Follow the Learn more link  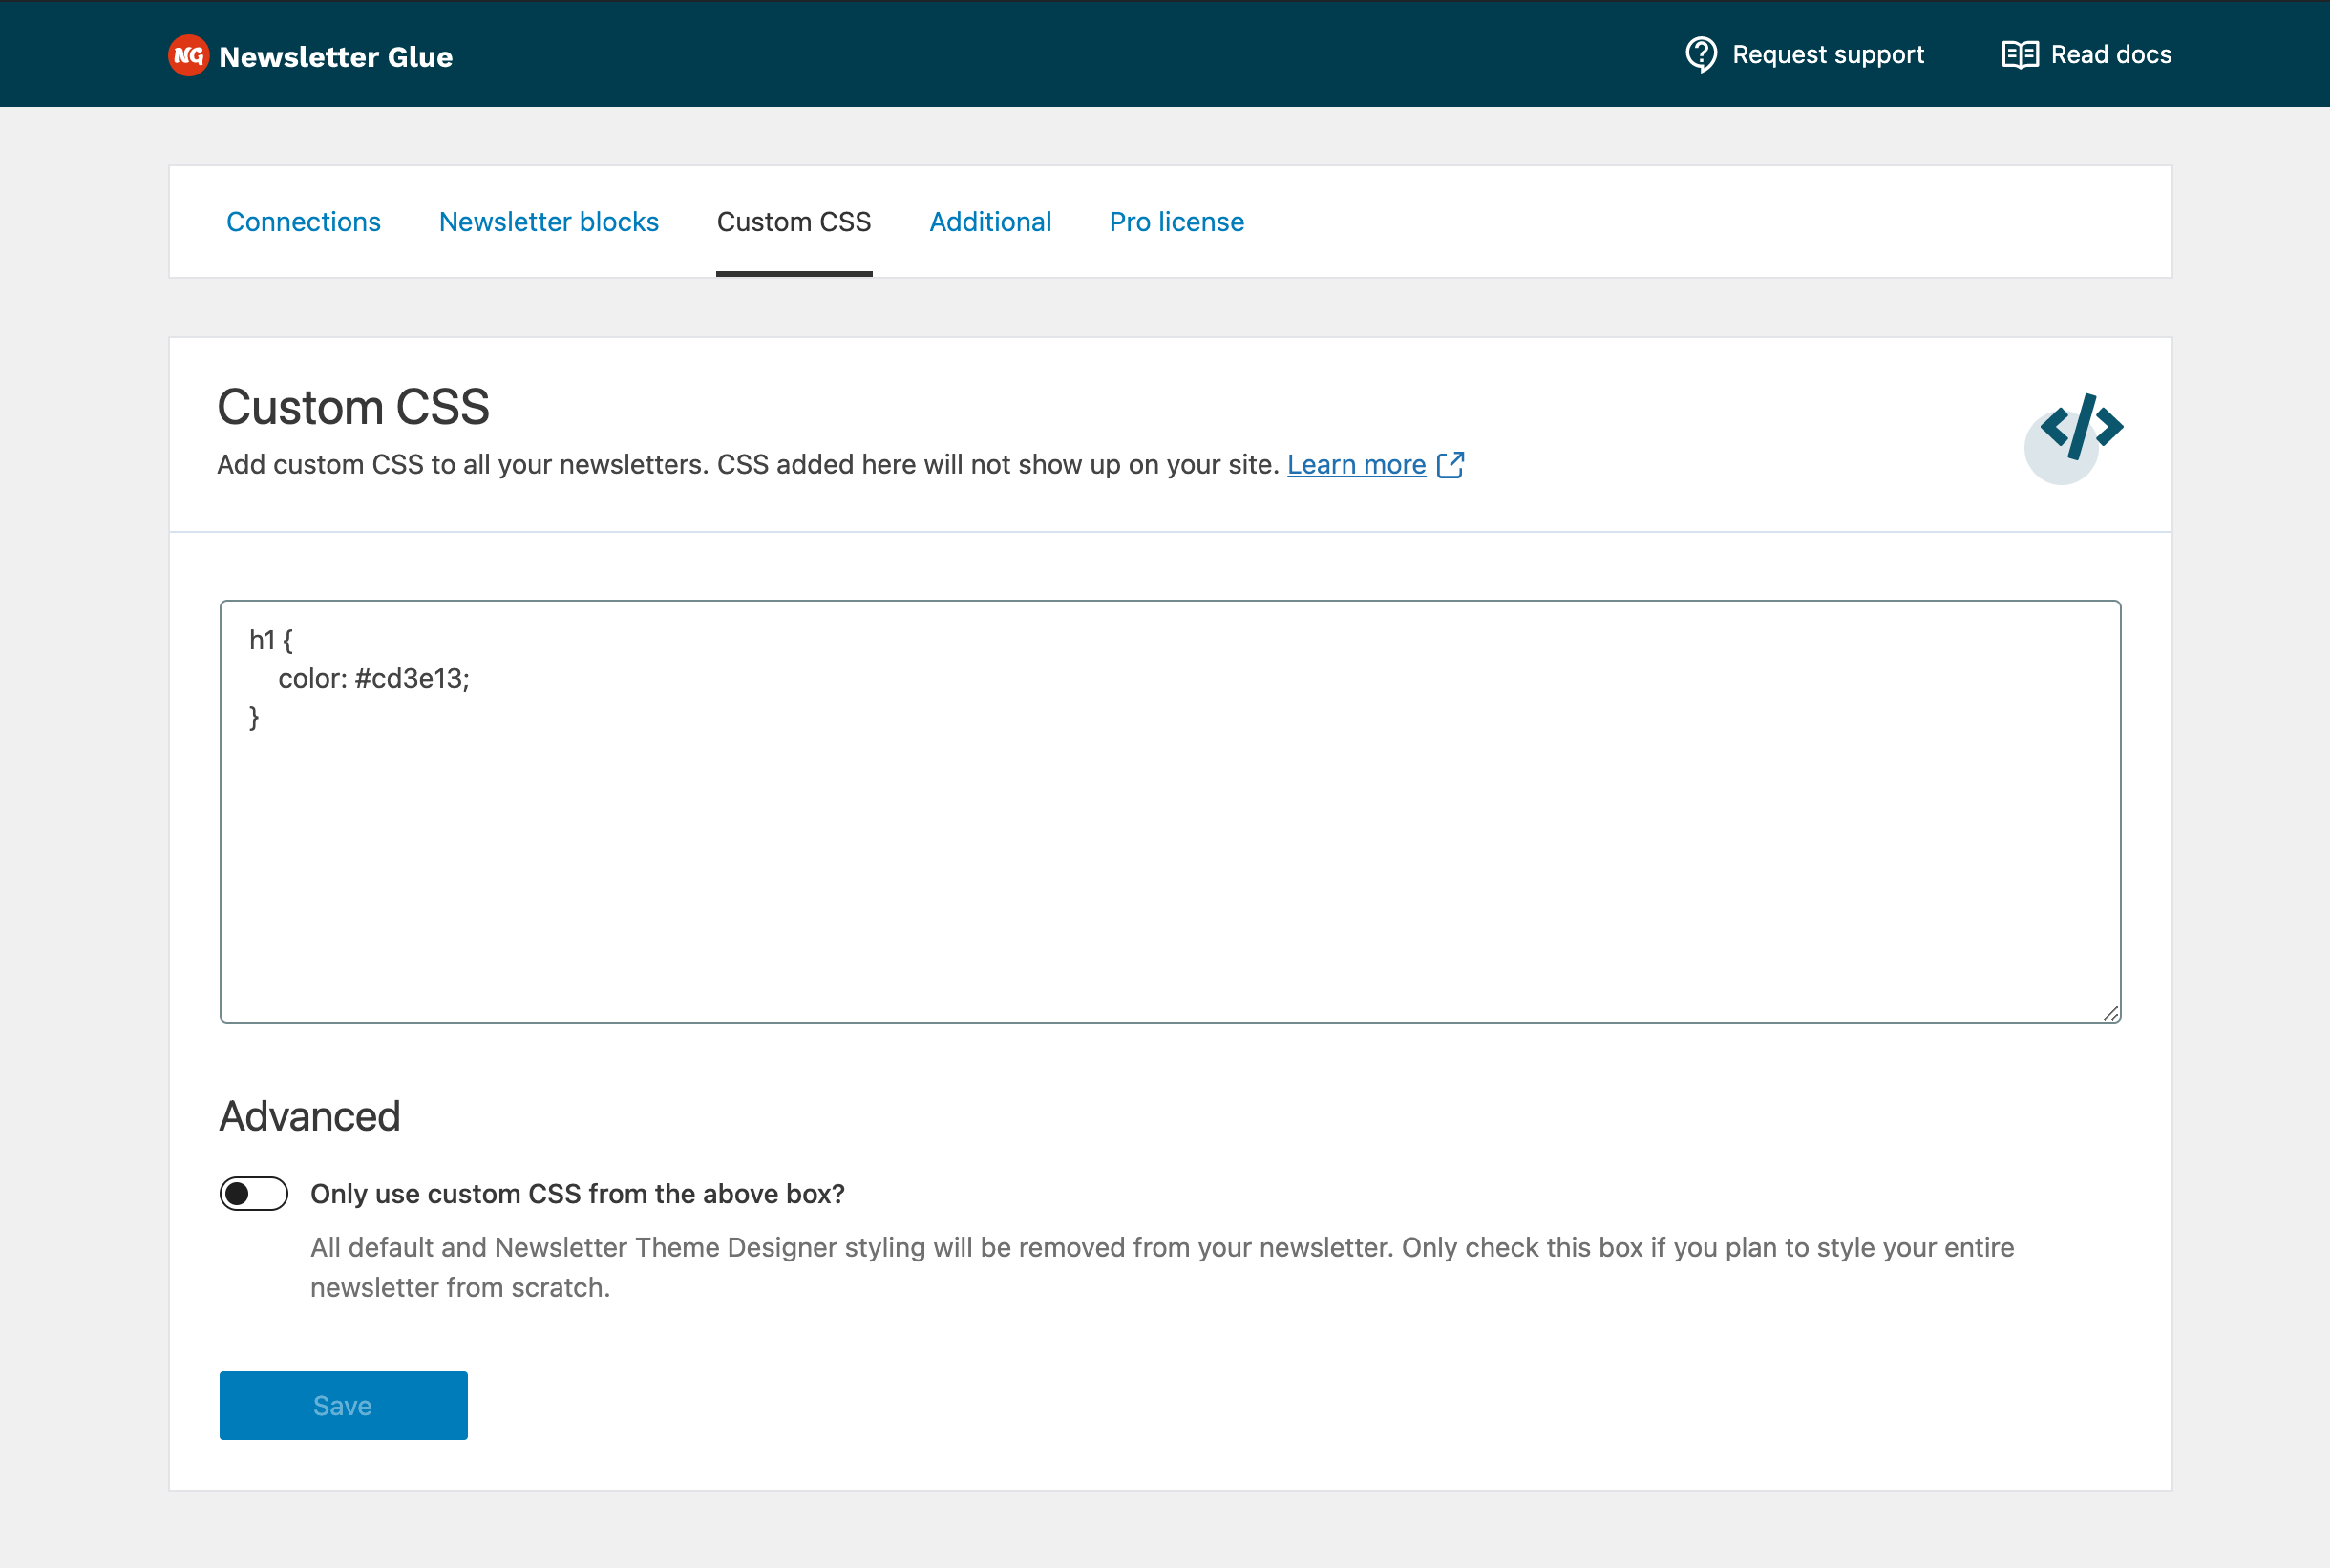tap(1356, 465)
